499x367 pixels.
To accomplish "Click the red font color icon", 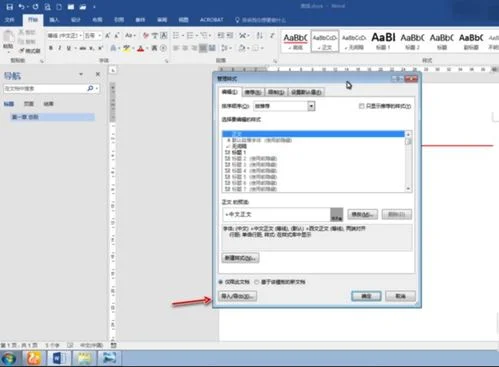I will point(141,49).
